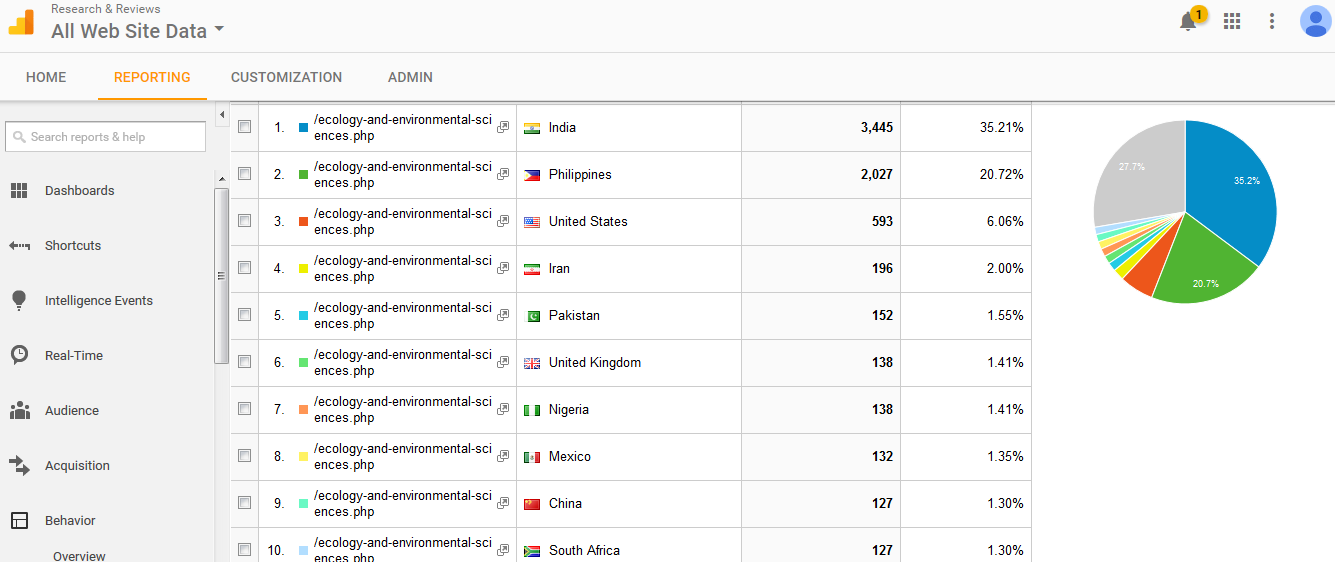The height and width of the screenshot is (562, 1335).
Task: Collapse the sidebar with the arrow toggle
Action: point(222,115)
